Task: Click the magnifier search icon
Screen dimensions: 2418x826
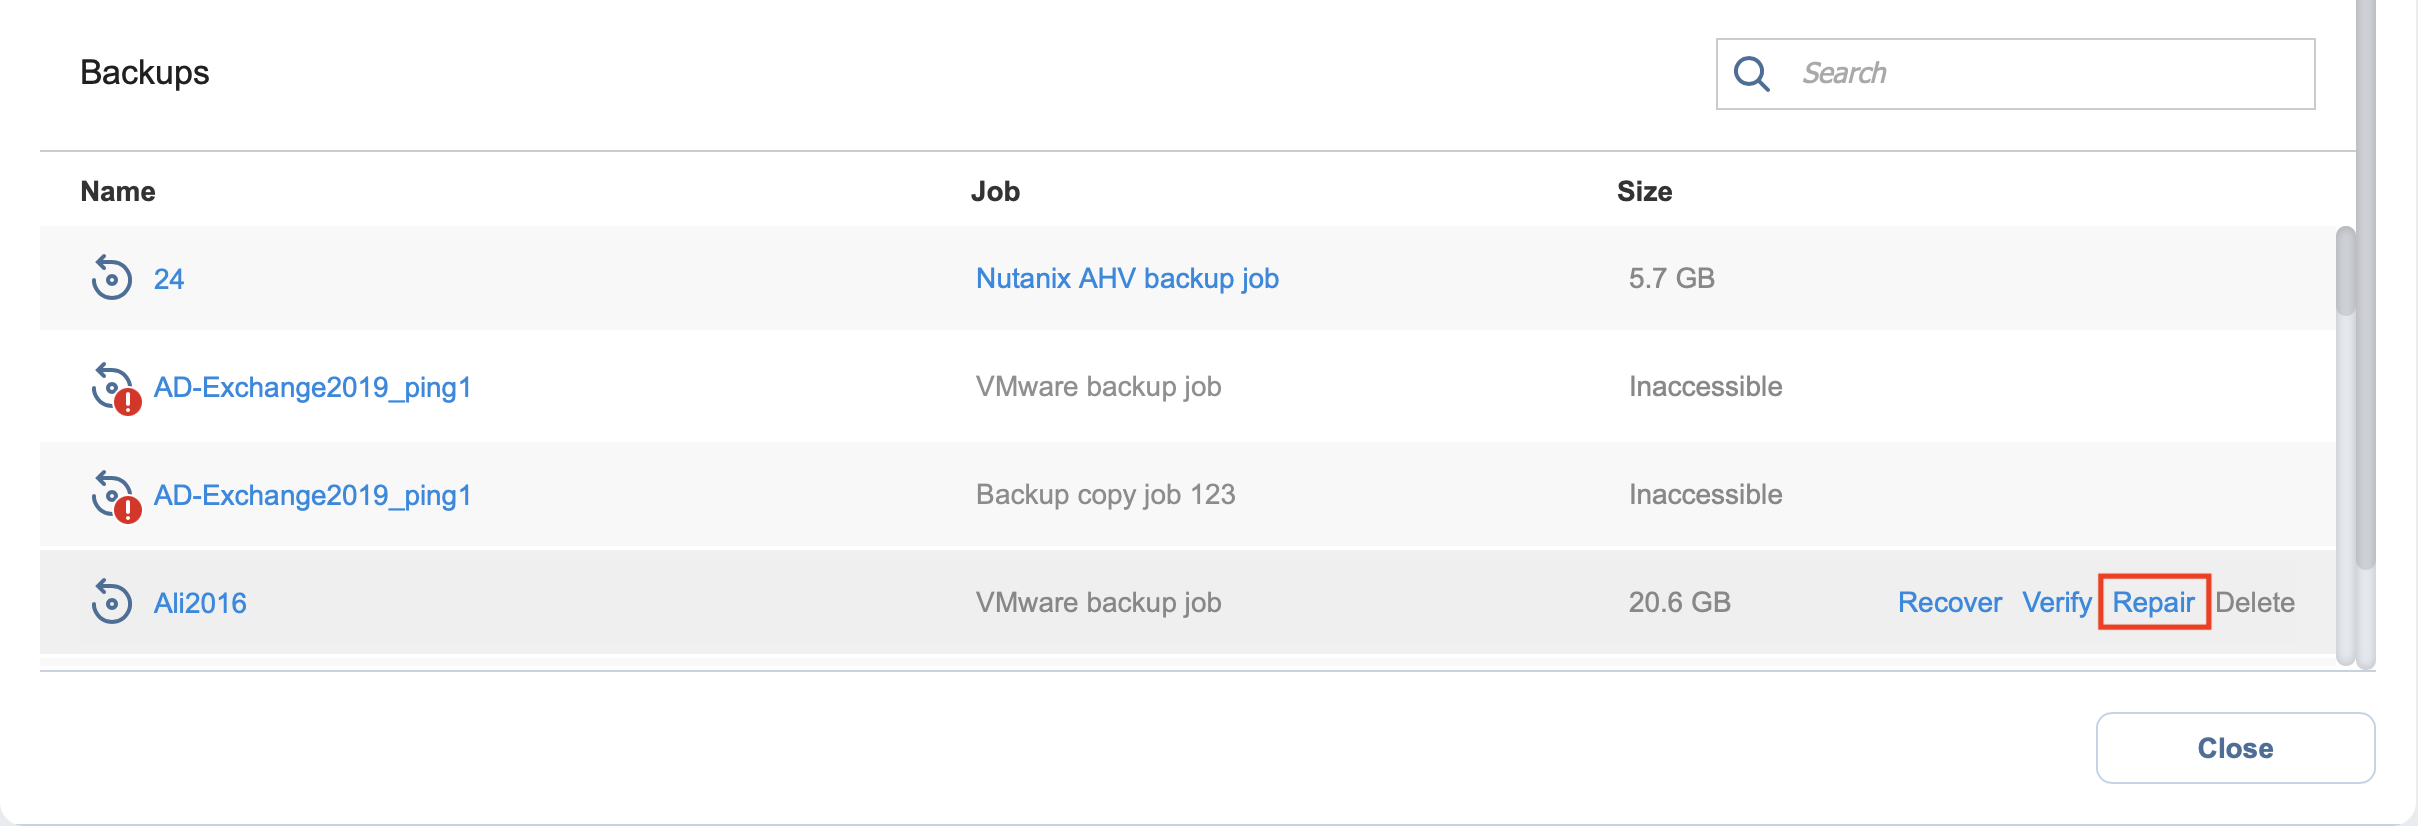Action: (x=1751, y=74)
